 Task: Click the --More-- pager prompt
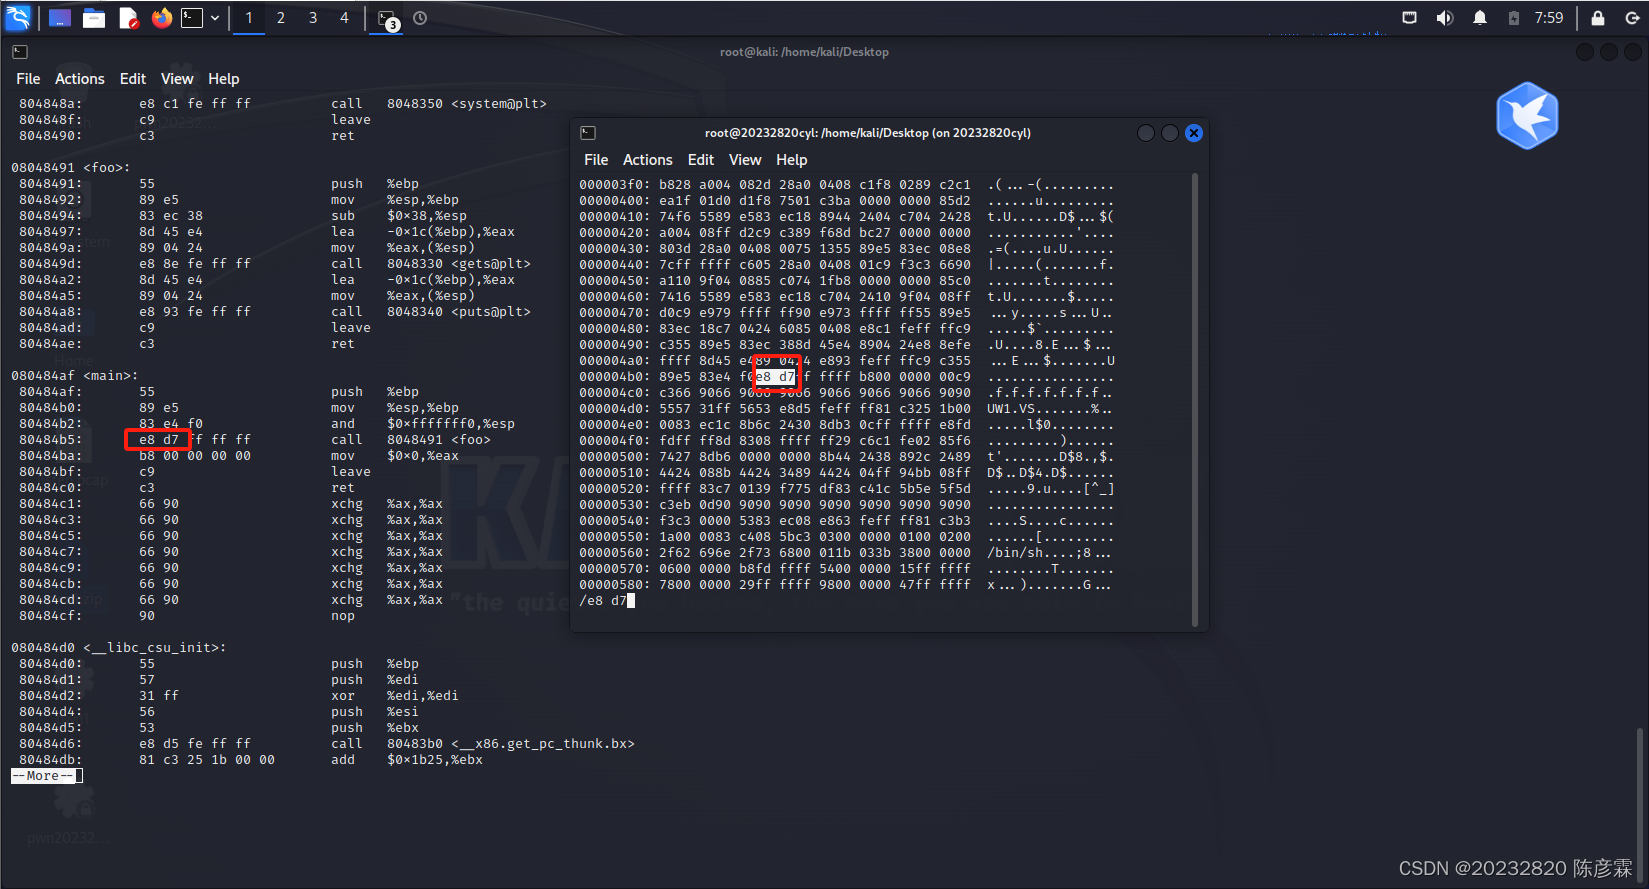coord(43,776)
